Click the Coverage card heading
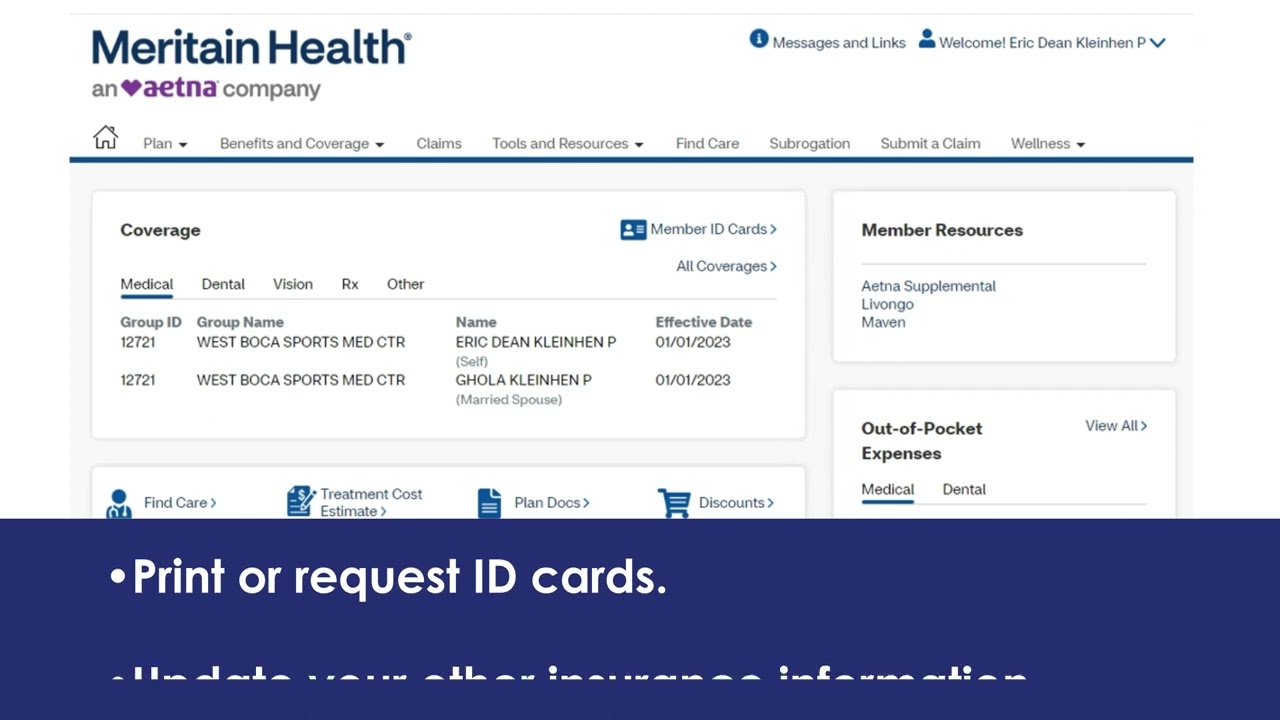Screen dimensions: 1280x720 pyautogui.click(x=160, y=230)
